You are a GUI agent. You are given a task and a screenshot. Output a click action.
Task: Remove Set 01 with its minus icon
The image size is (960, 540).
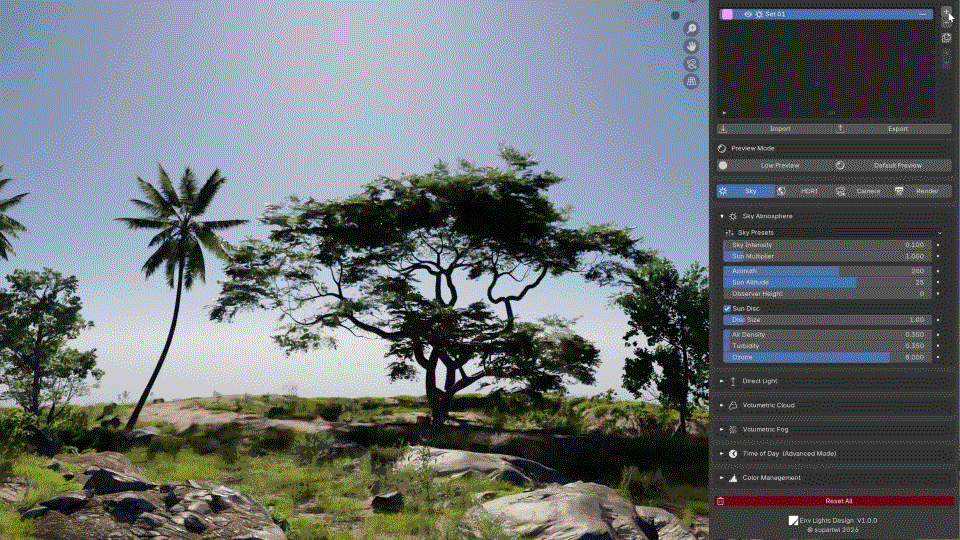click(x=923, y=14)
